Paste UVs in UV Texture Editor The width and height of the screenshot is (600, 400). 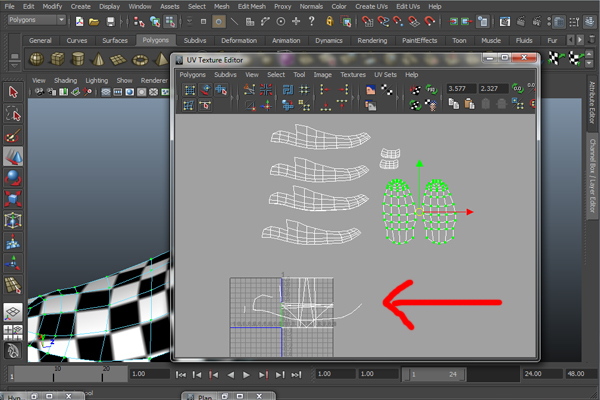(470, 104)
